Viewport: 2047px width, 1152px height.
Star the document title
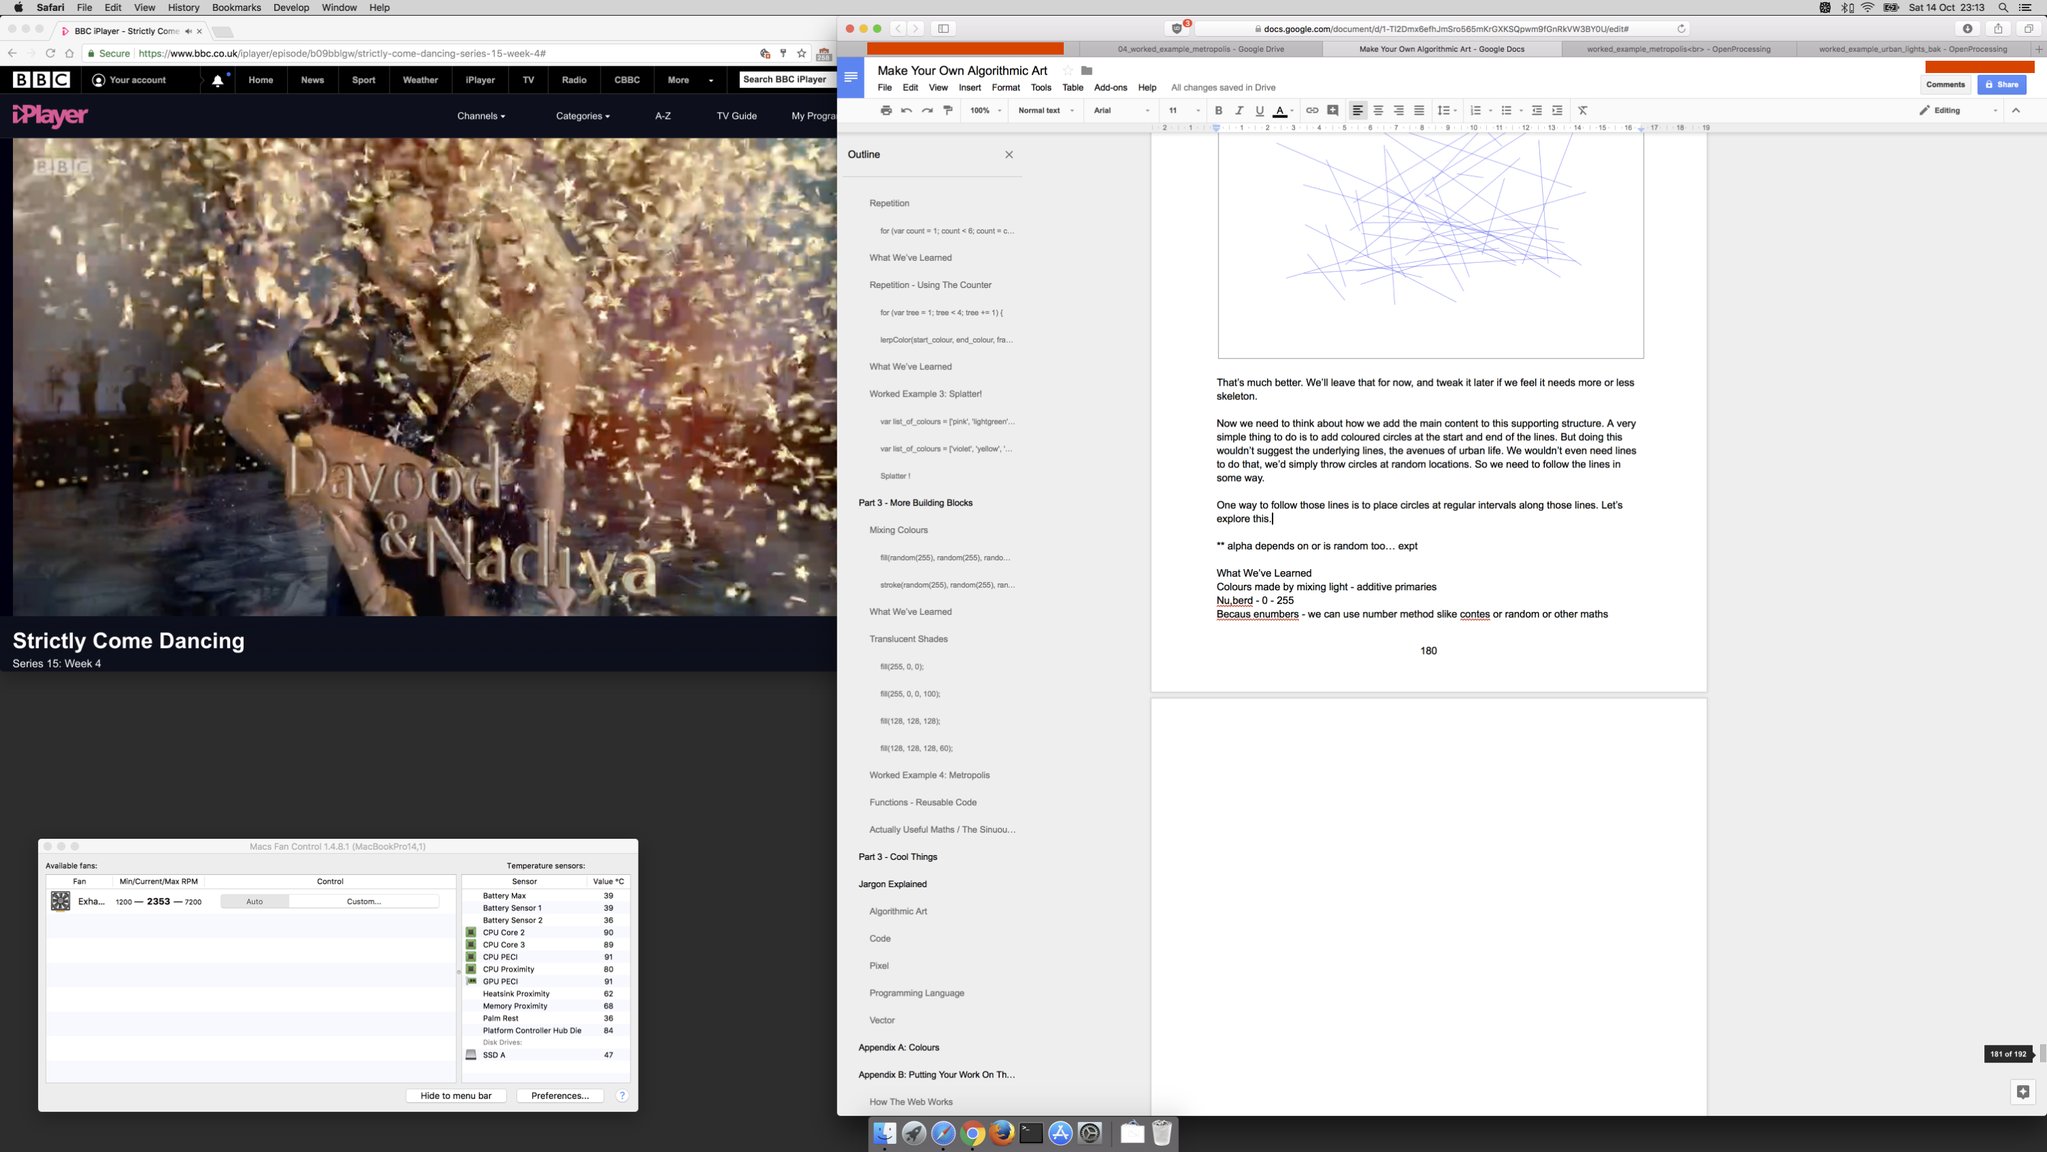[1067, 70]
